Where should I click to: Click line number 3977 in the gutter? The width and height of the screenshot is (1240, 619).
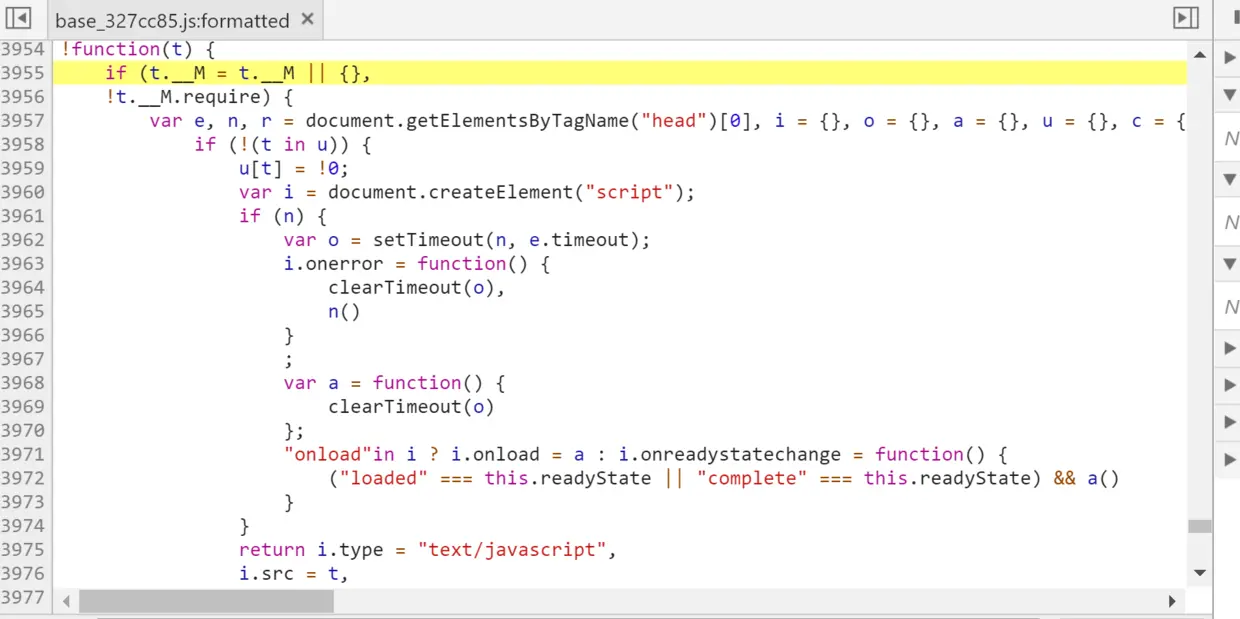coord(23,597)
